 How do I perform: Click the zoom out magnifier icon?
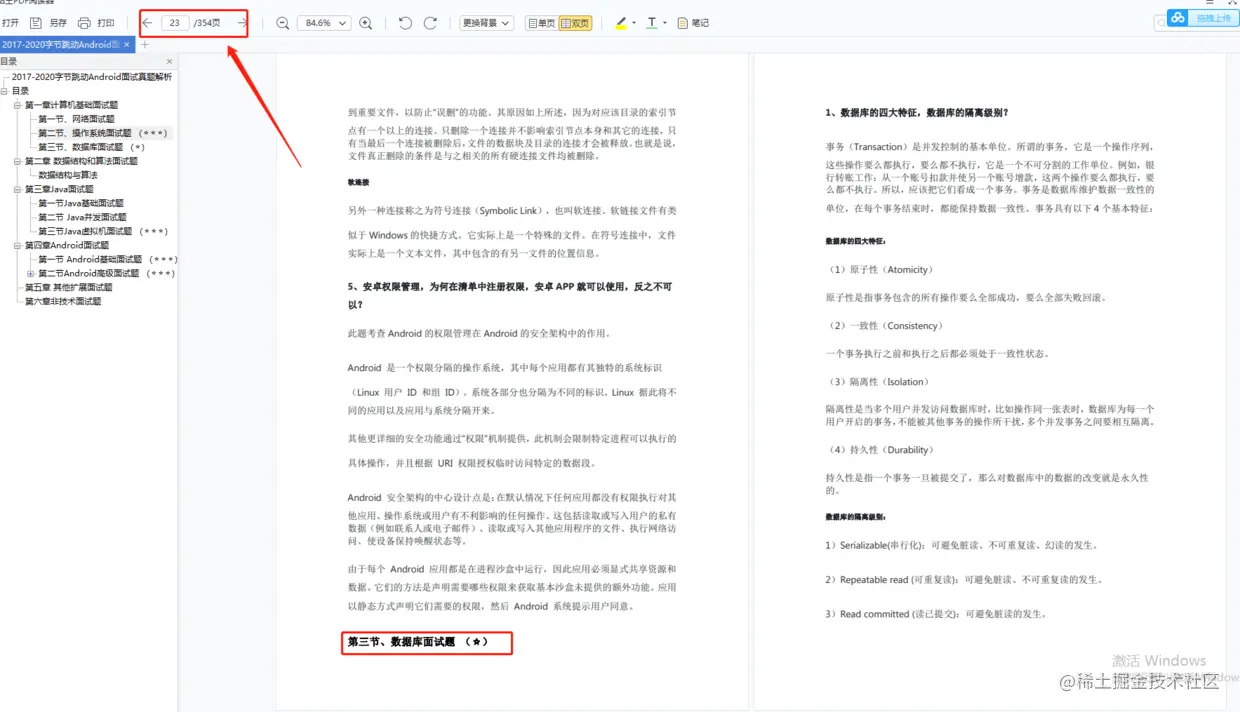coord(282,23)
